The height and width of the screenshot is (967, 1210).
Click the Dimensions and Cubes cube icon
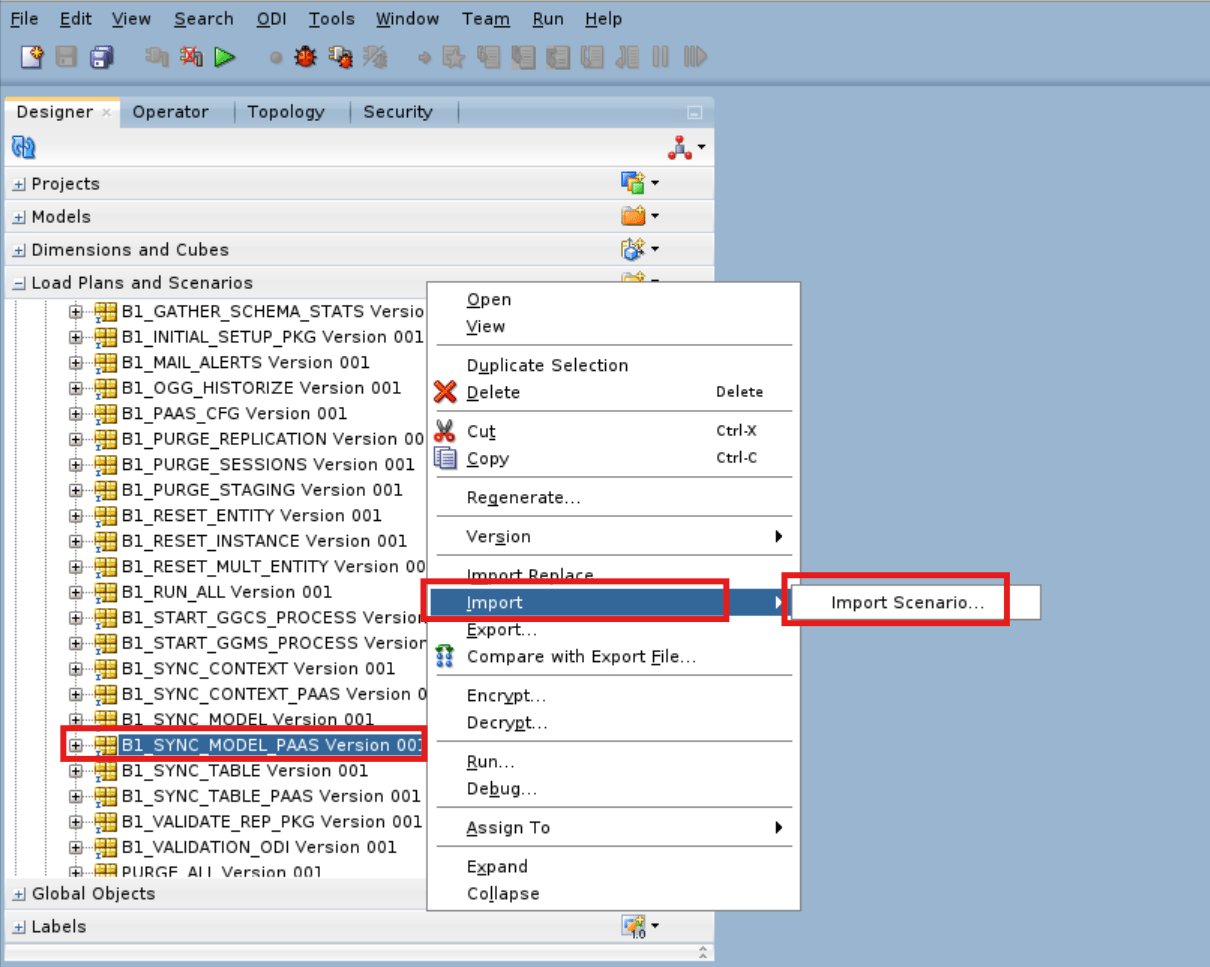[x=632, y=249]
